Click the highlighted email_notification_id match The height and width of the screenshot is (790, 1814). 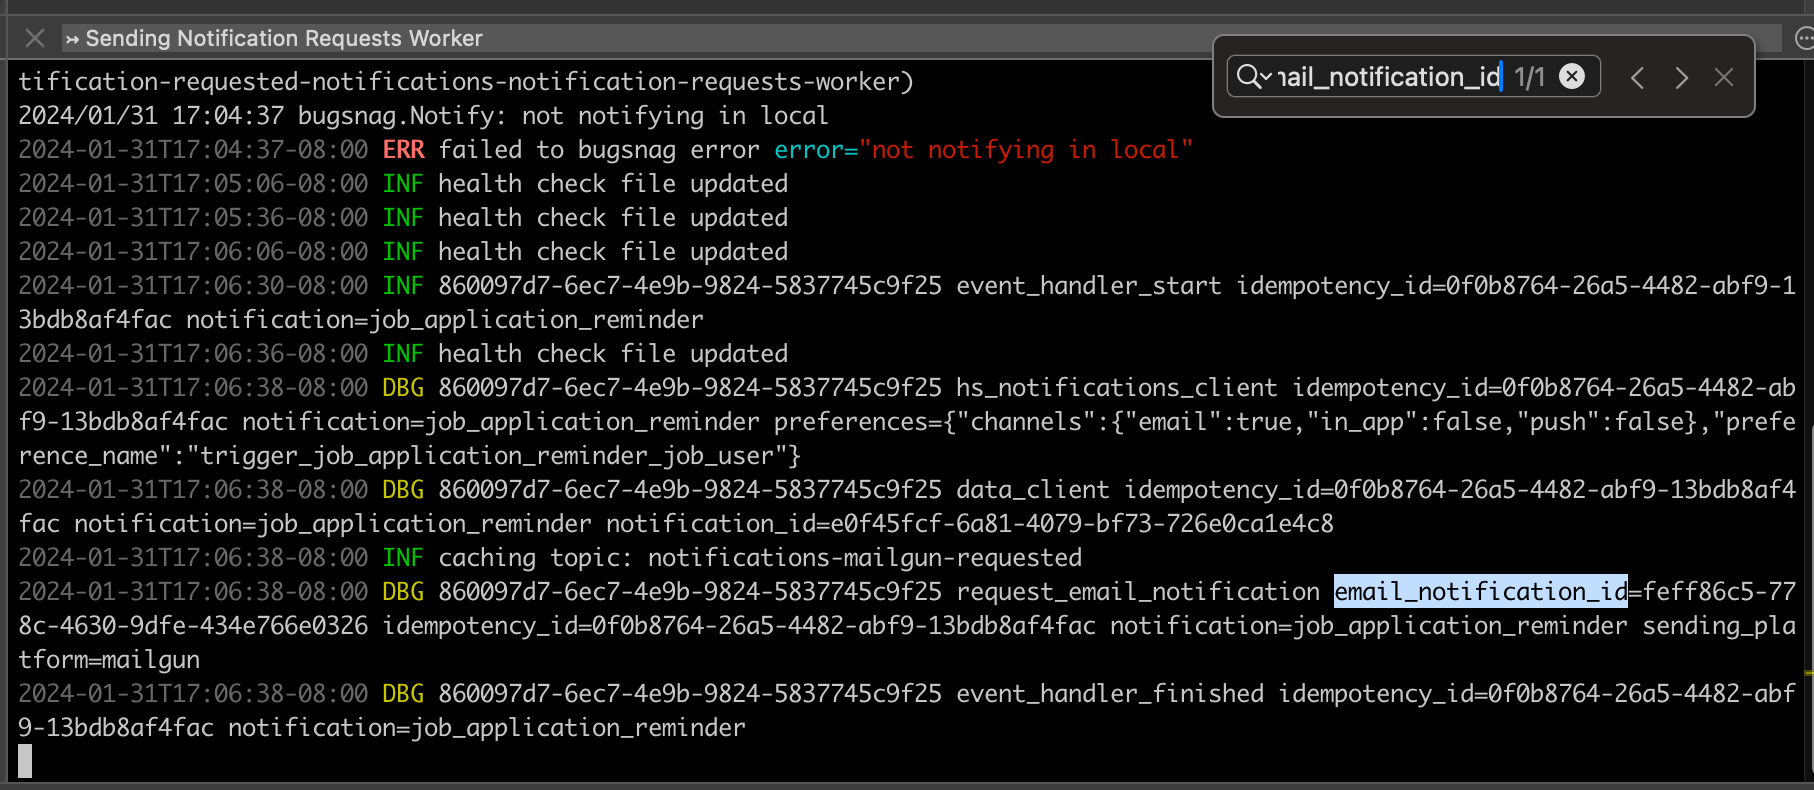(1480, 592)
